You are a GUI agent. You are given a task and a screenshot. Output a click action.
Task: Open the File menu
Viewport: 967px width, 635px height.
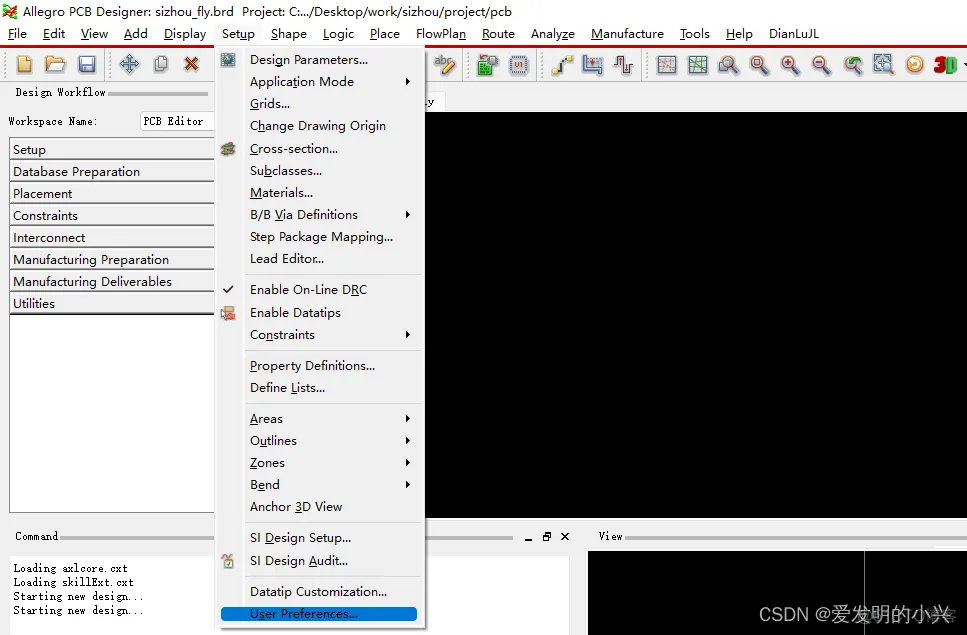[x=17, y=34]
